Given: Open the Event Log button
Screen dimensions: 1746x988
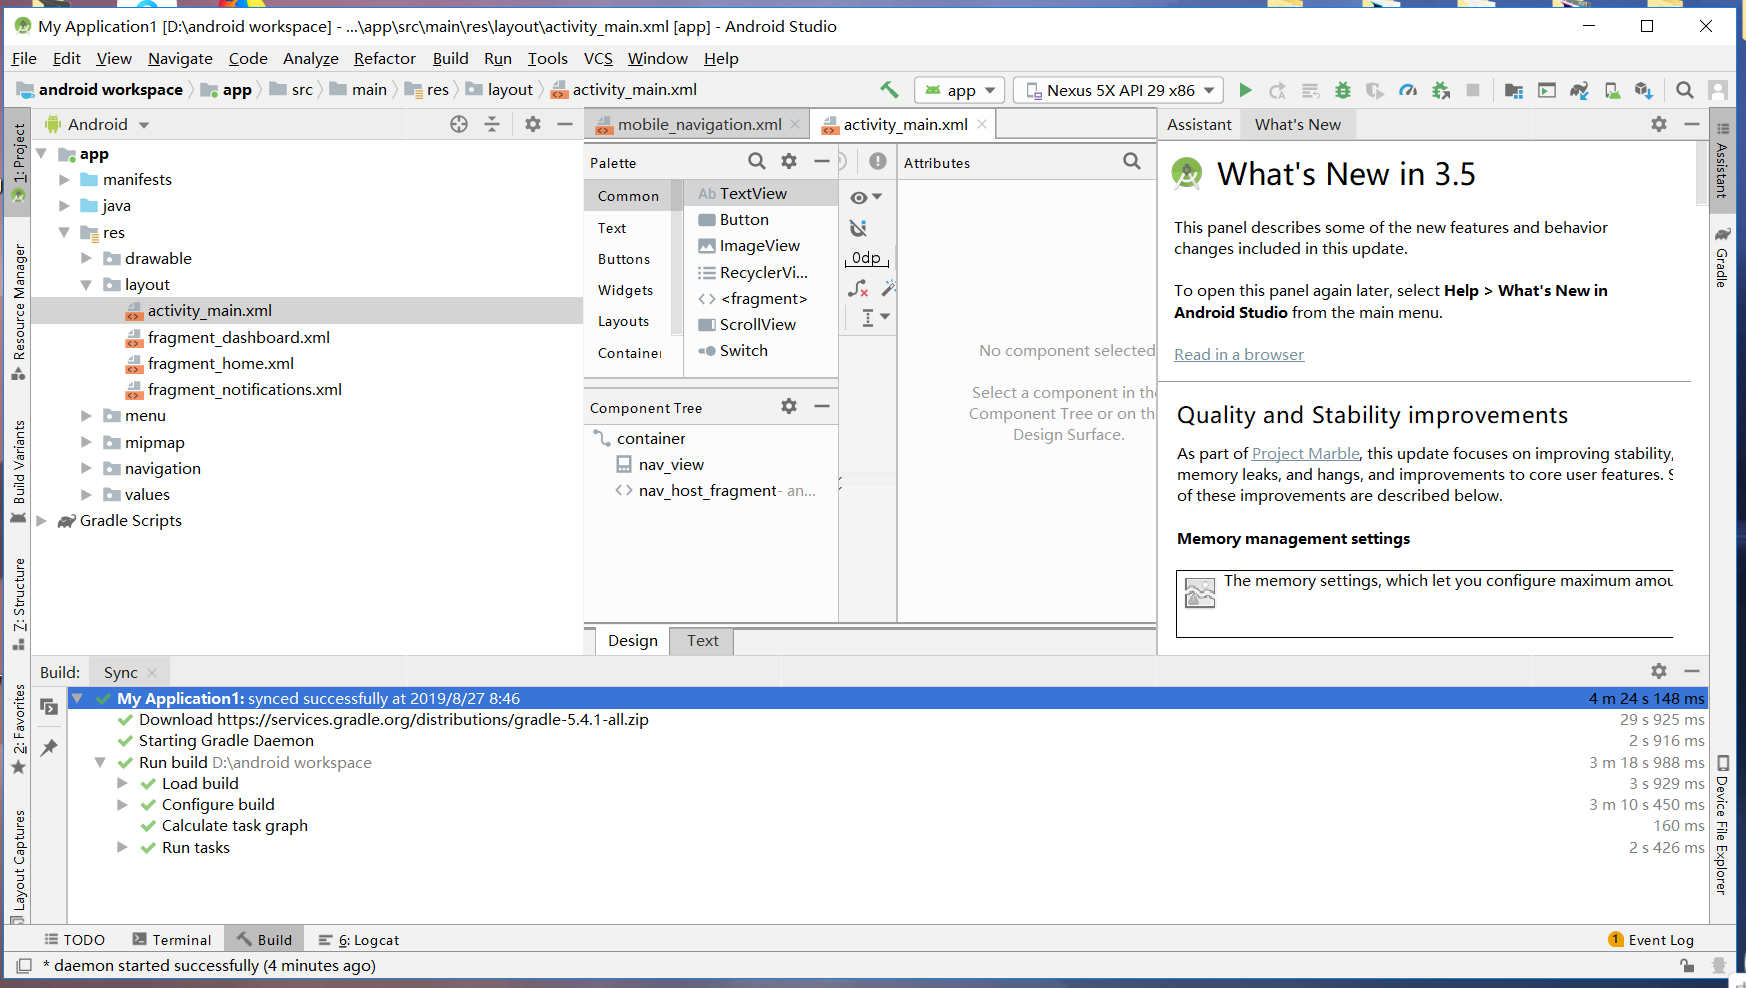Looking at the screenshot, I should (x=1651, y=940).
